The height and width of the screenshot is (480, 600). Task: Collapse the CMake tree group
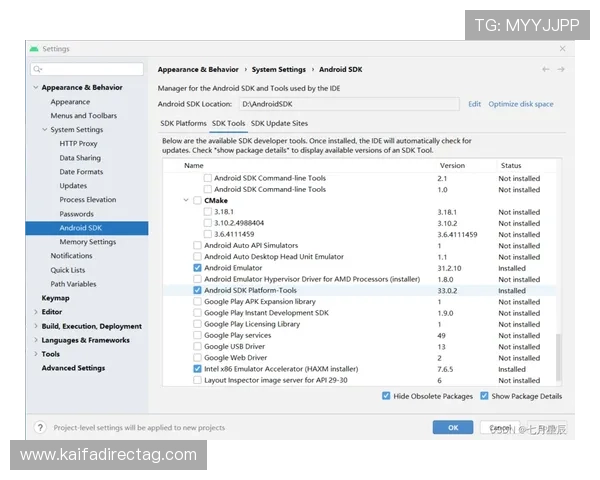[x=185, y=200]
